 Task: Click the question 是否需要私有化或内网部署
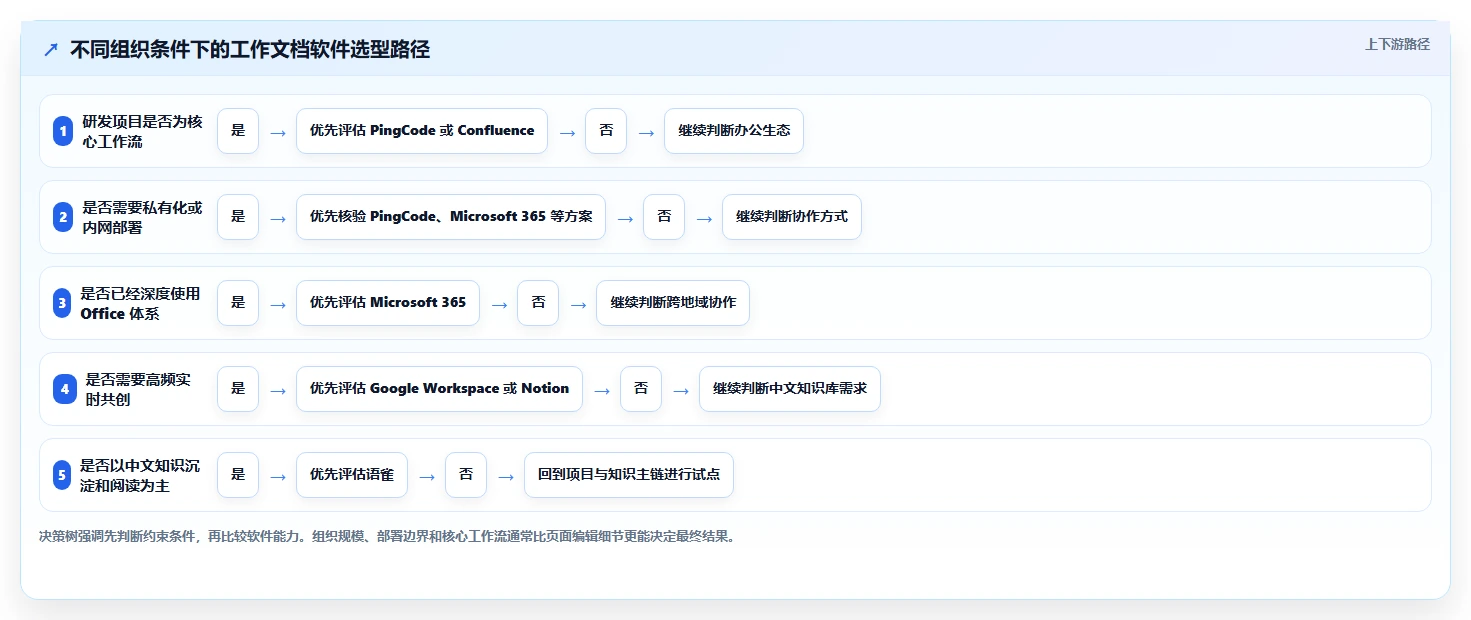(142, 217)
